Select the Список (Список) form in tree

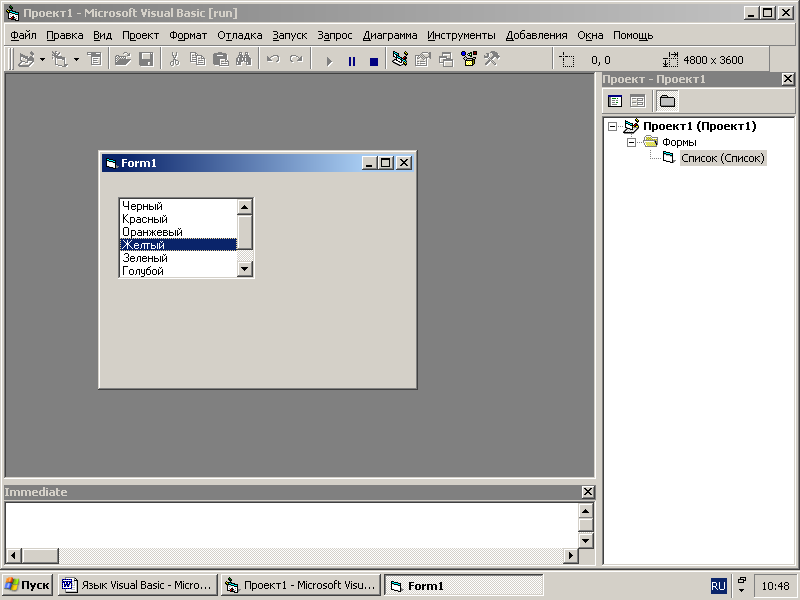pos(723,158)
